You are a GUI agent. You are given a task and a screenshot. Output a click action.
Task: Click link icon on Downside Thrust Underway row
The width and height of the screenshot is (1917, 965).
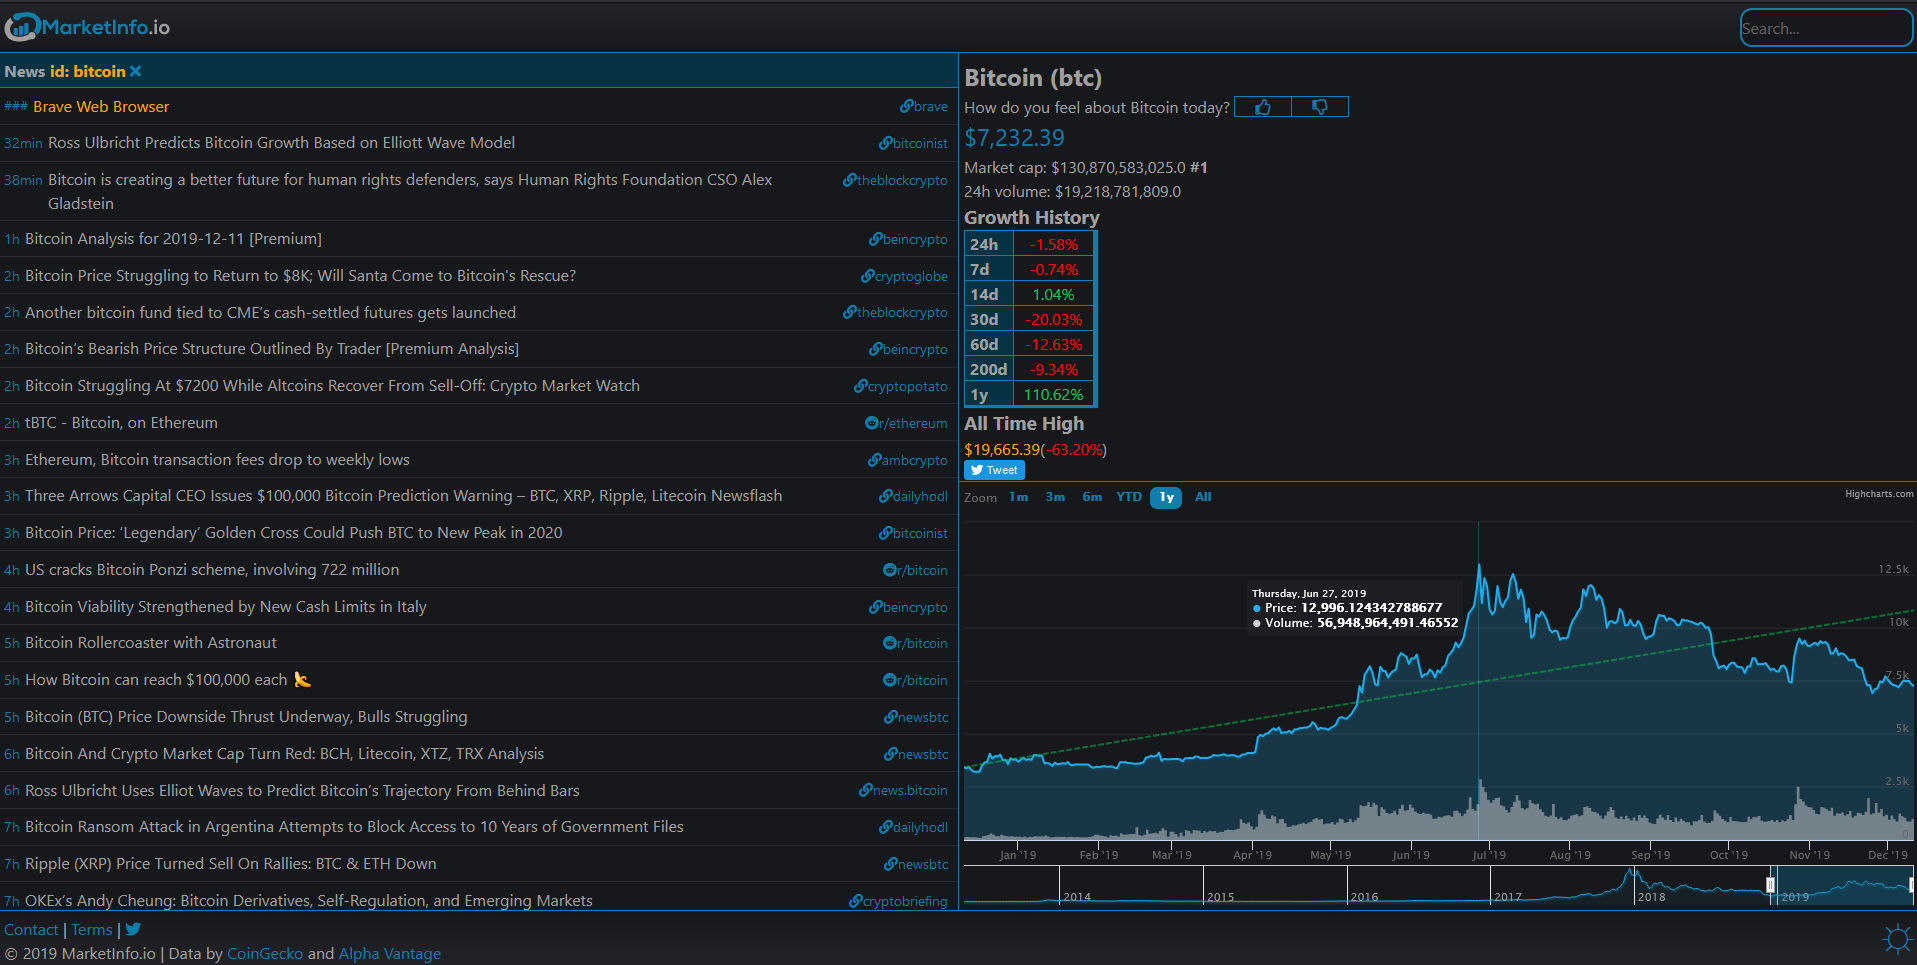(891, 717)
